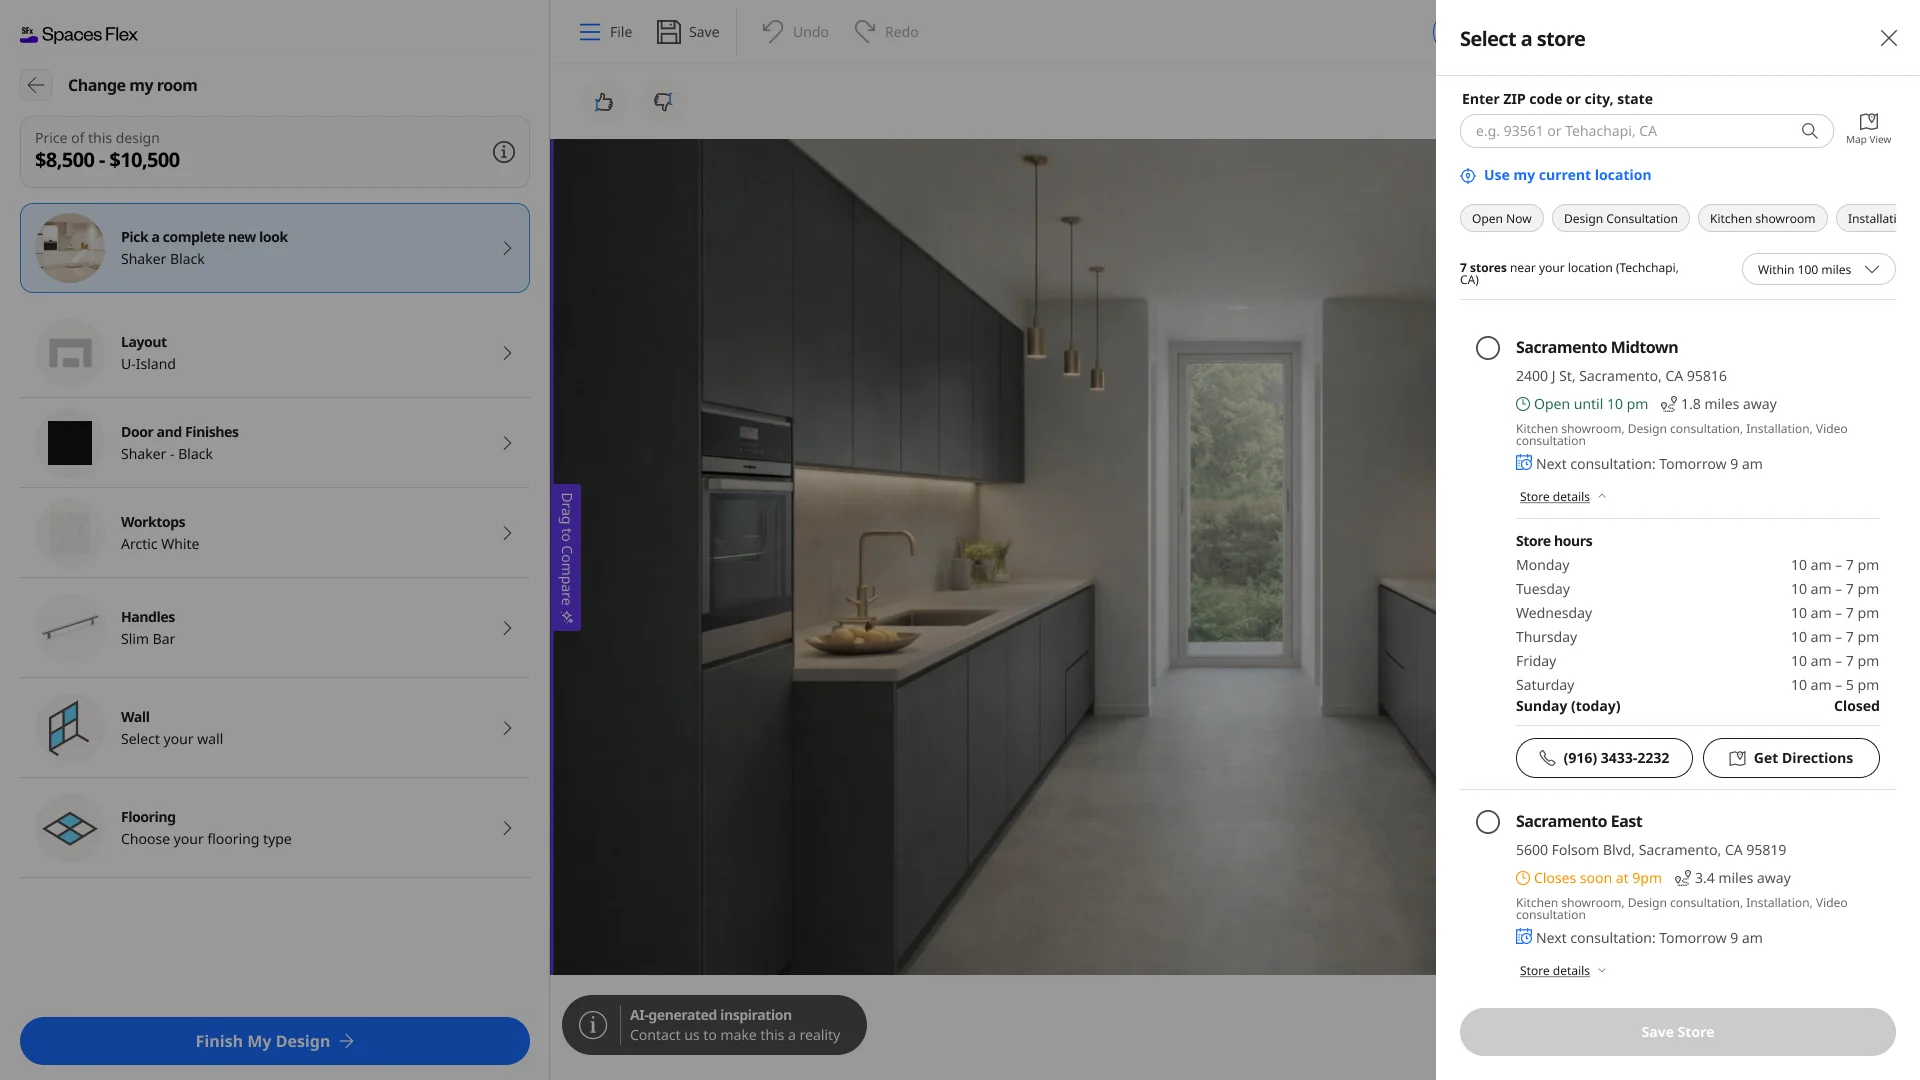The image size is (1920, 1080).
Task: Open price info icon
Action: pyautogui.click(x=504, y=152)
